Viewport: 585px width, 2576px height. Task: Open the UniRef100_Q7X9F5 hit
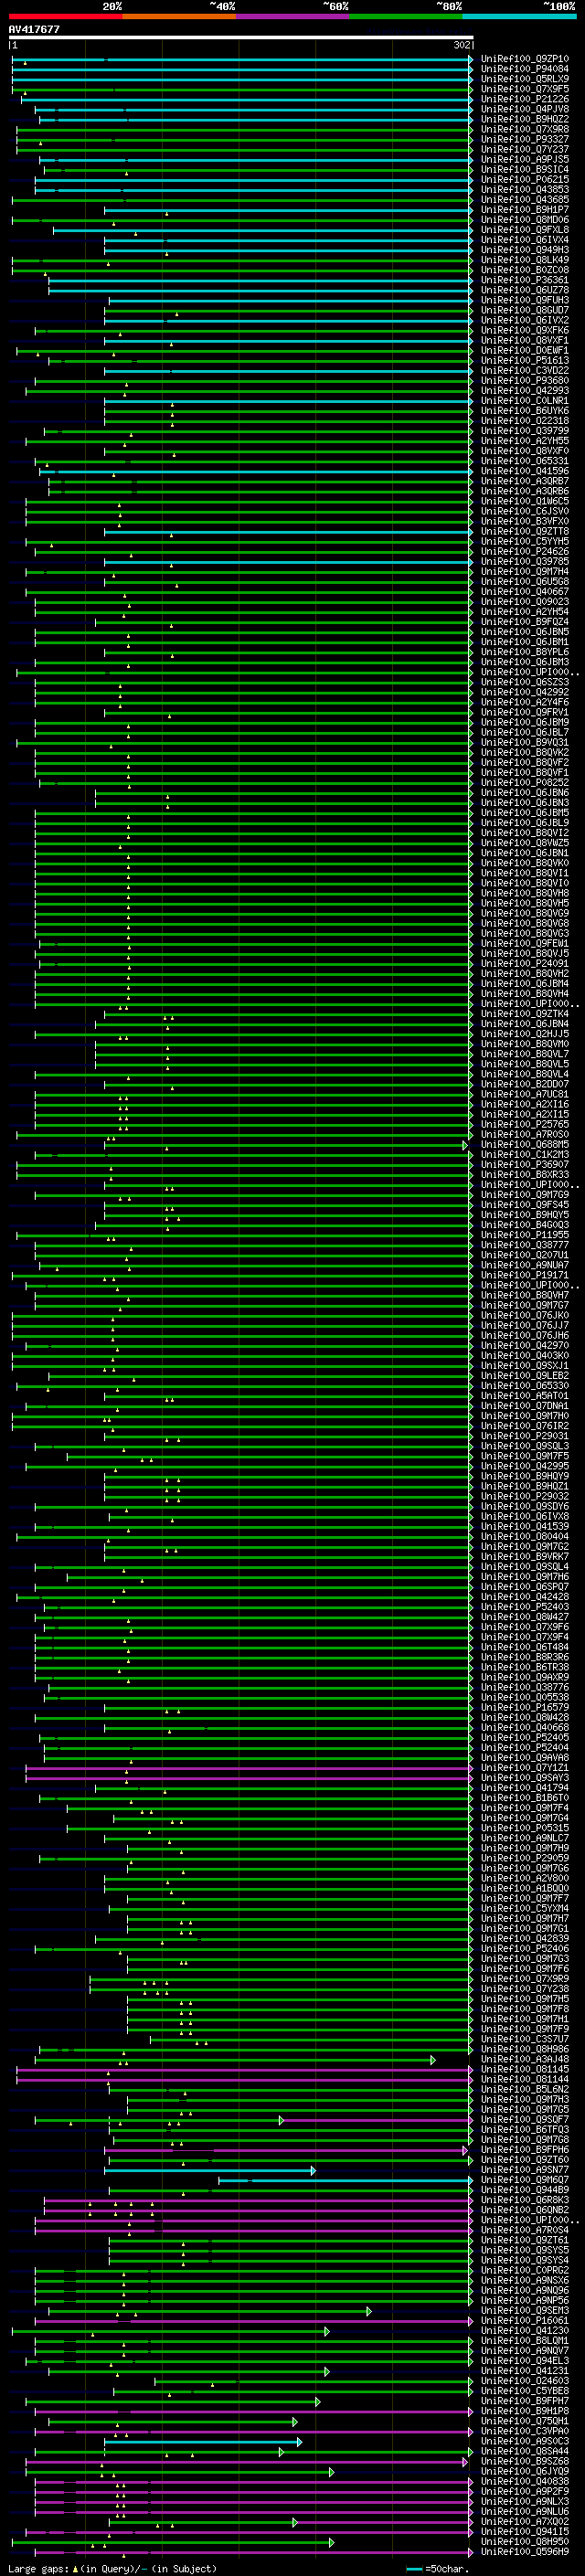(525, 89)
